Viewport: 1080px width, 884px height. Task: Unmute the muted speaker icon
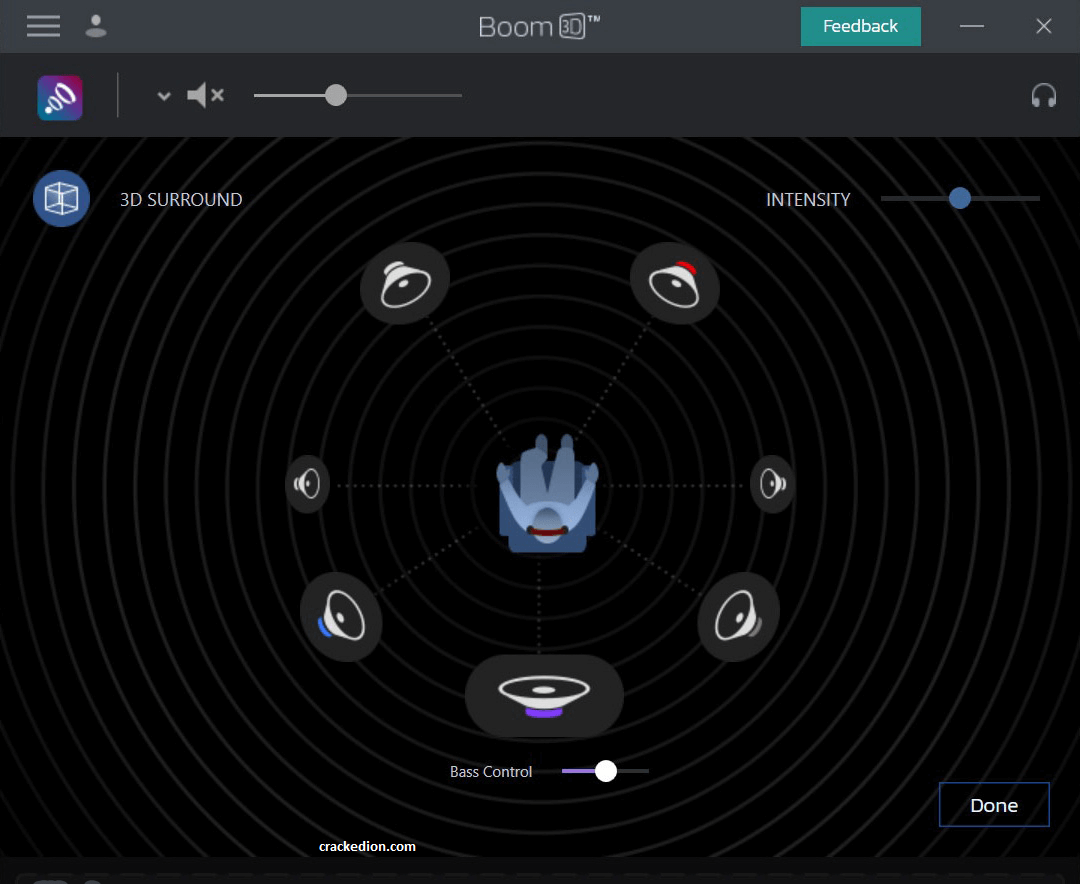[205, 95]
